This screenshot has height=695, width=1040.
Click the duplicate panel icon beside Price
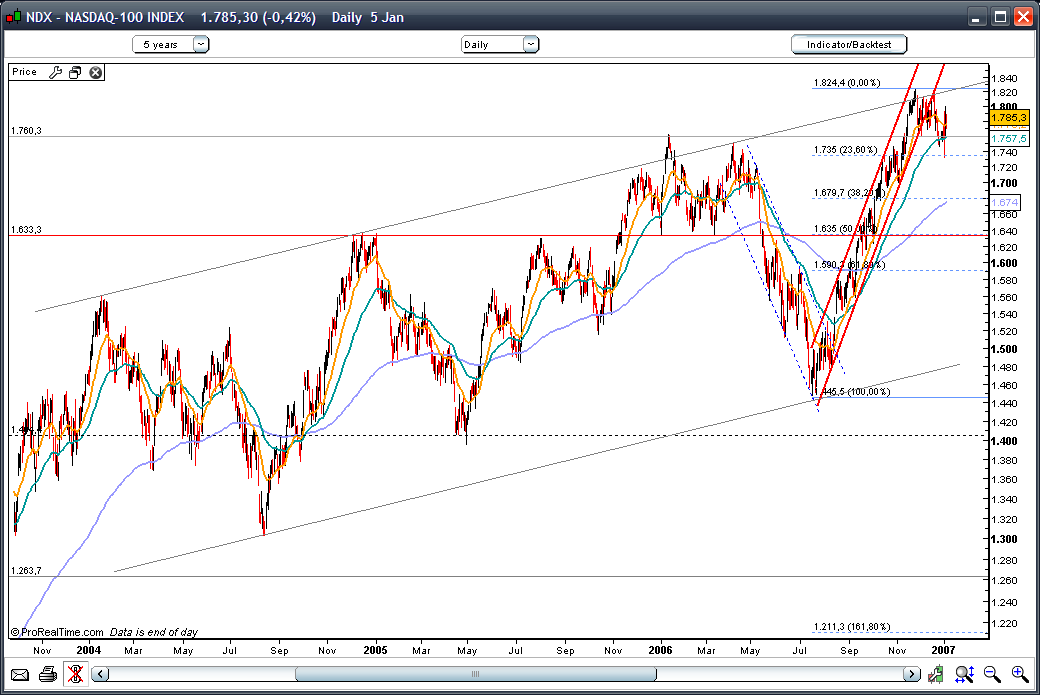75,72
